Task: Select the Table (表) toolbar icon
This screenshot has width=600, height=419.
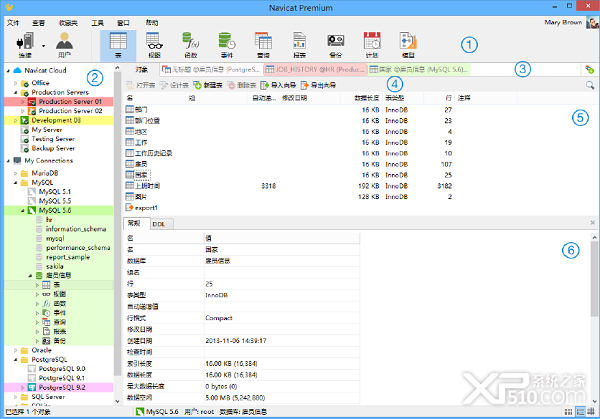Action: coord(118,46)
